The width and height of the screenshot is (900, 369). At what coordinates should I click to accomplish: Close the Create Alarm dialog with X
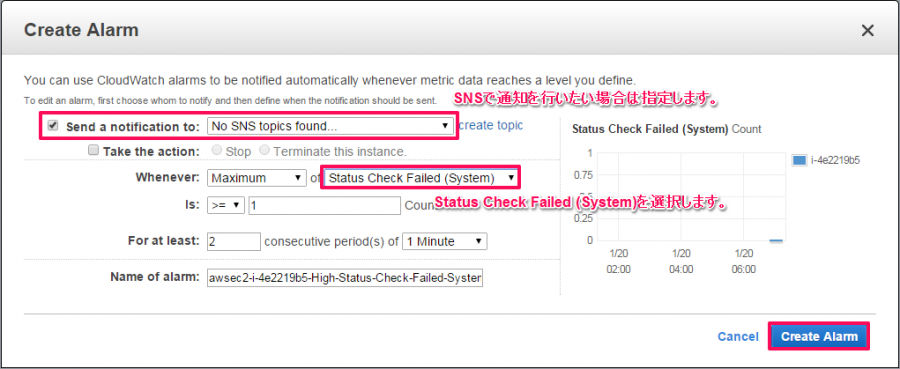pyautogui.click(x=867, y=31)
